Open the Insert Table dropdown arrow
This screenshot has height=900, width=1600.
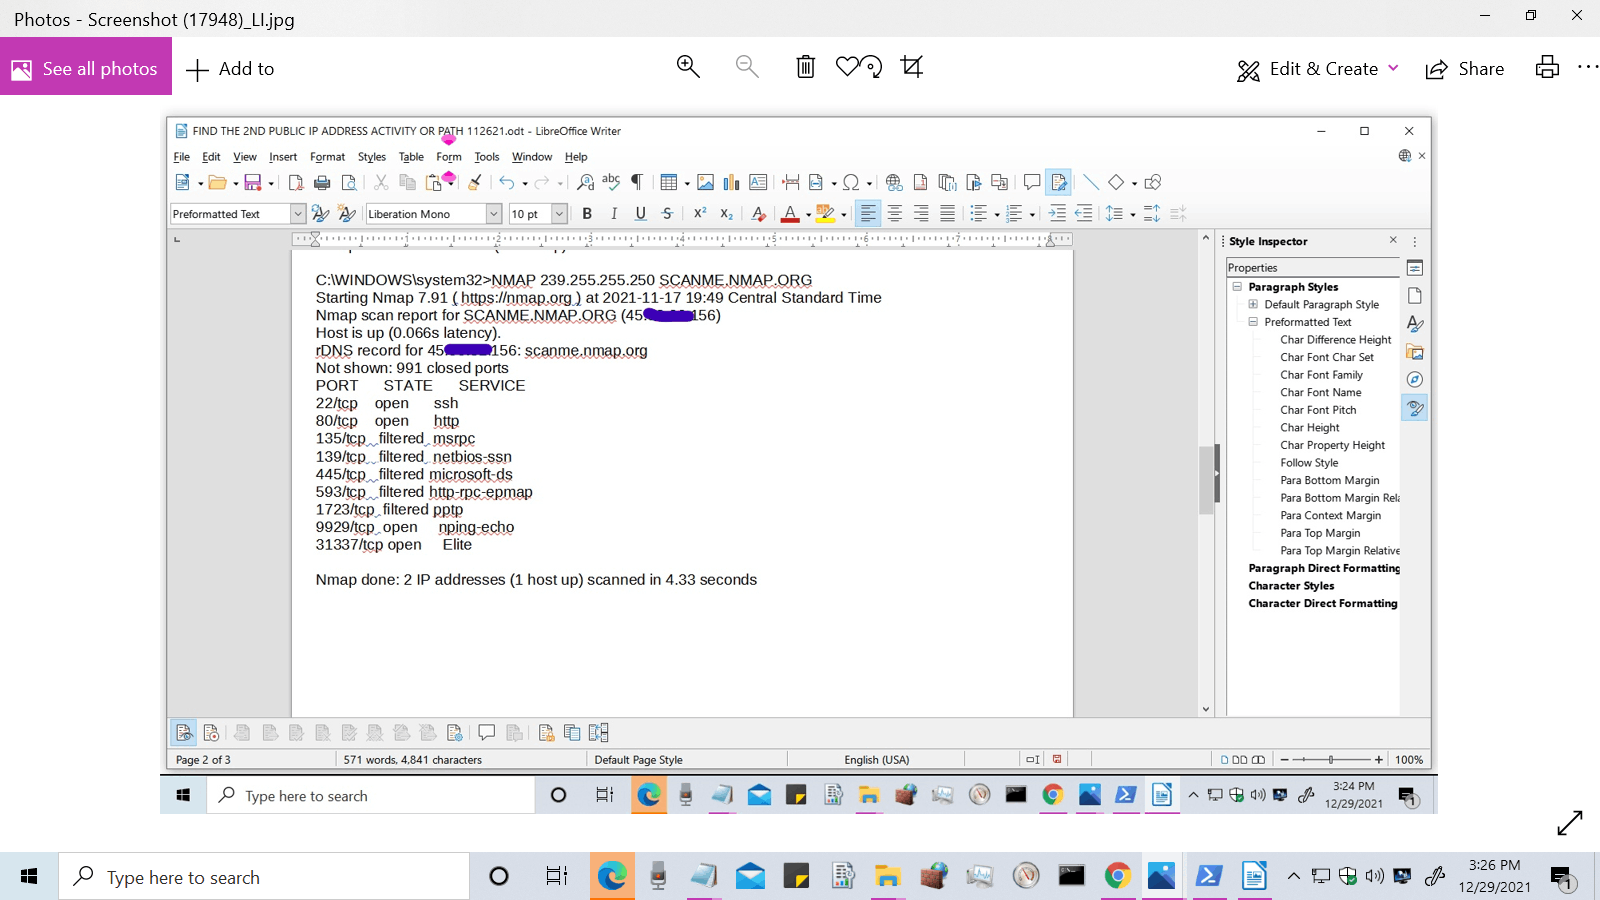[x=687, y=183]
